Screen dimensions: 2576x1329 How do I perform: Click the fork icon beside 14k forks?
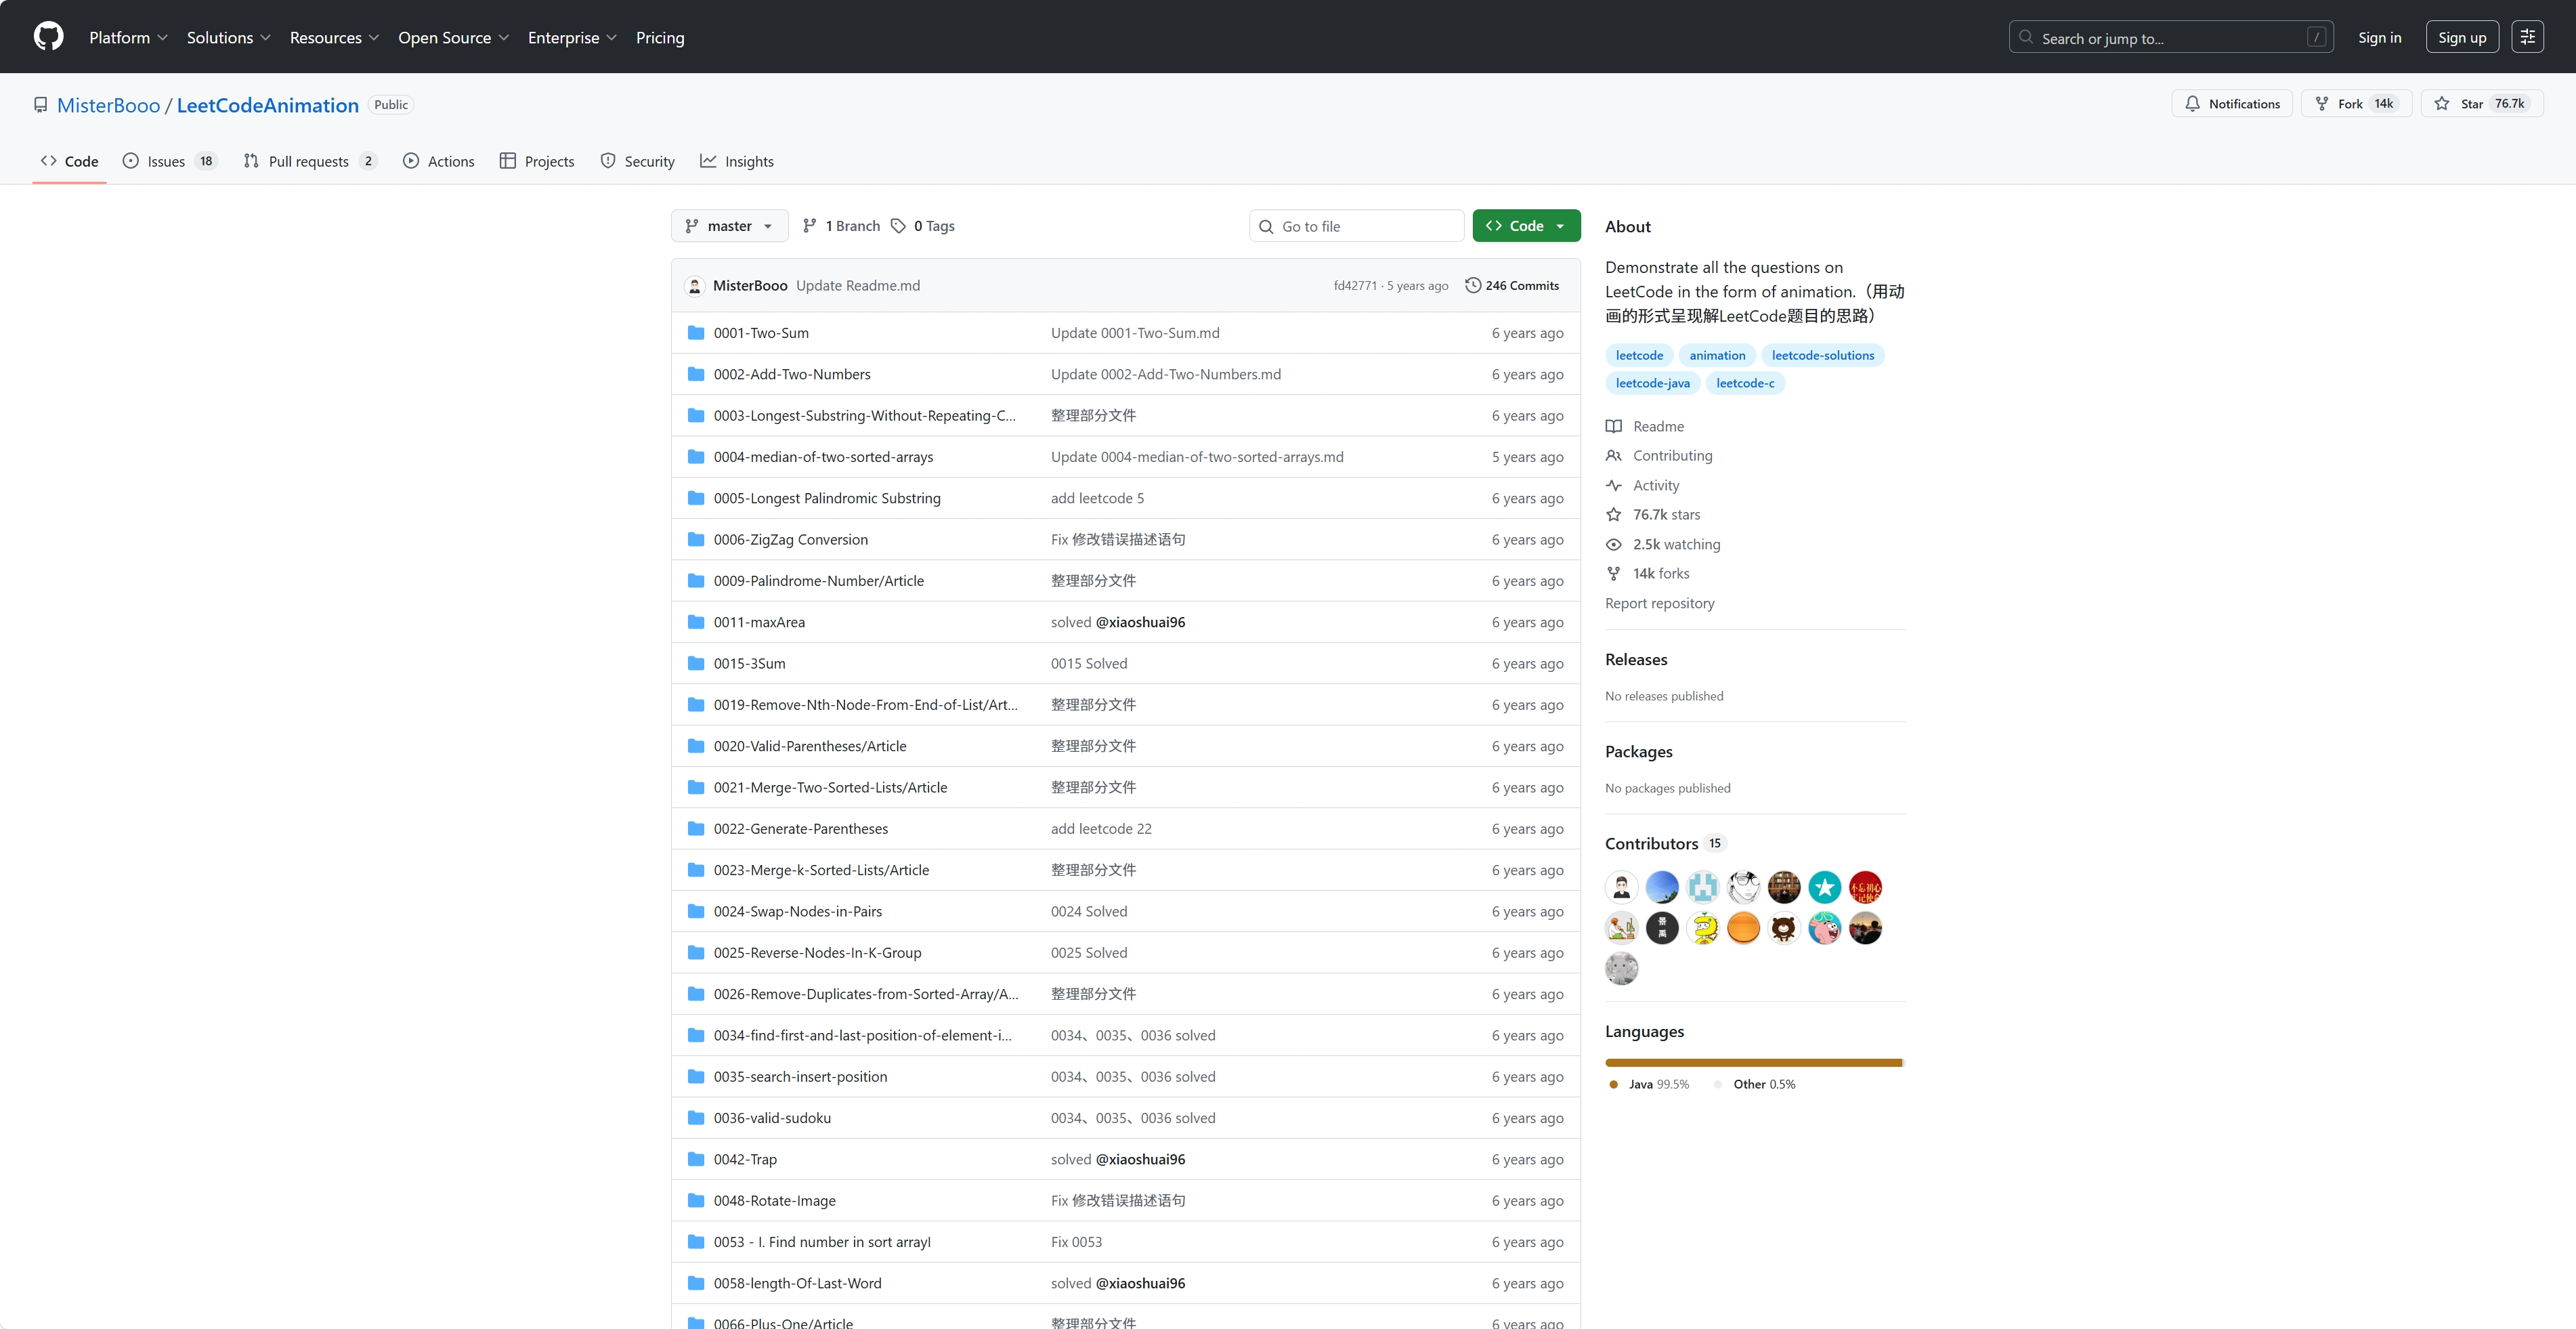(1614, 574)
